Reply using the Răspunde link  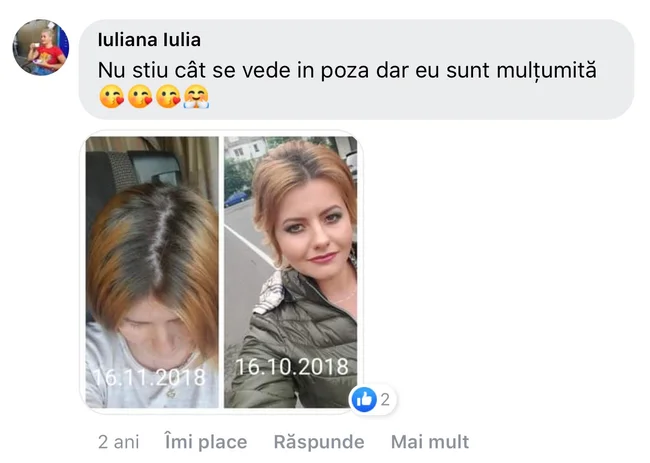[319, 442]
